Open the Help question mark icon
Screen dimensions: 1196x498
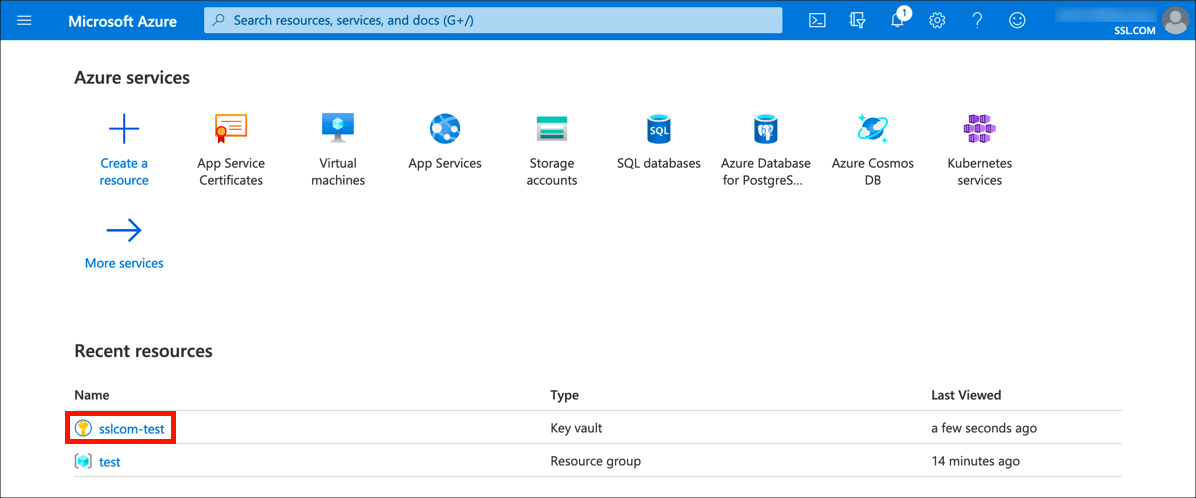[977, 20]
